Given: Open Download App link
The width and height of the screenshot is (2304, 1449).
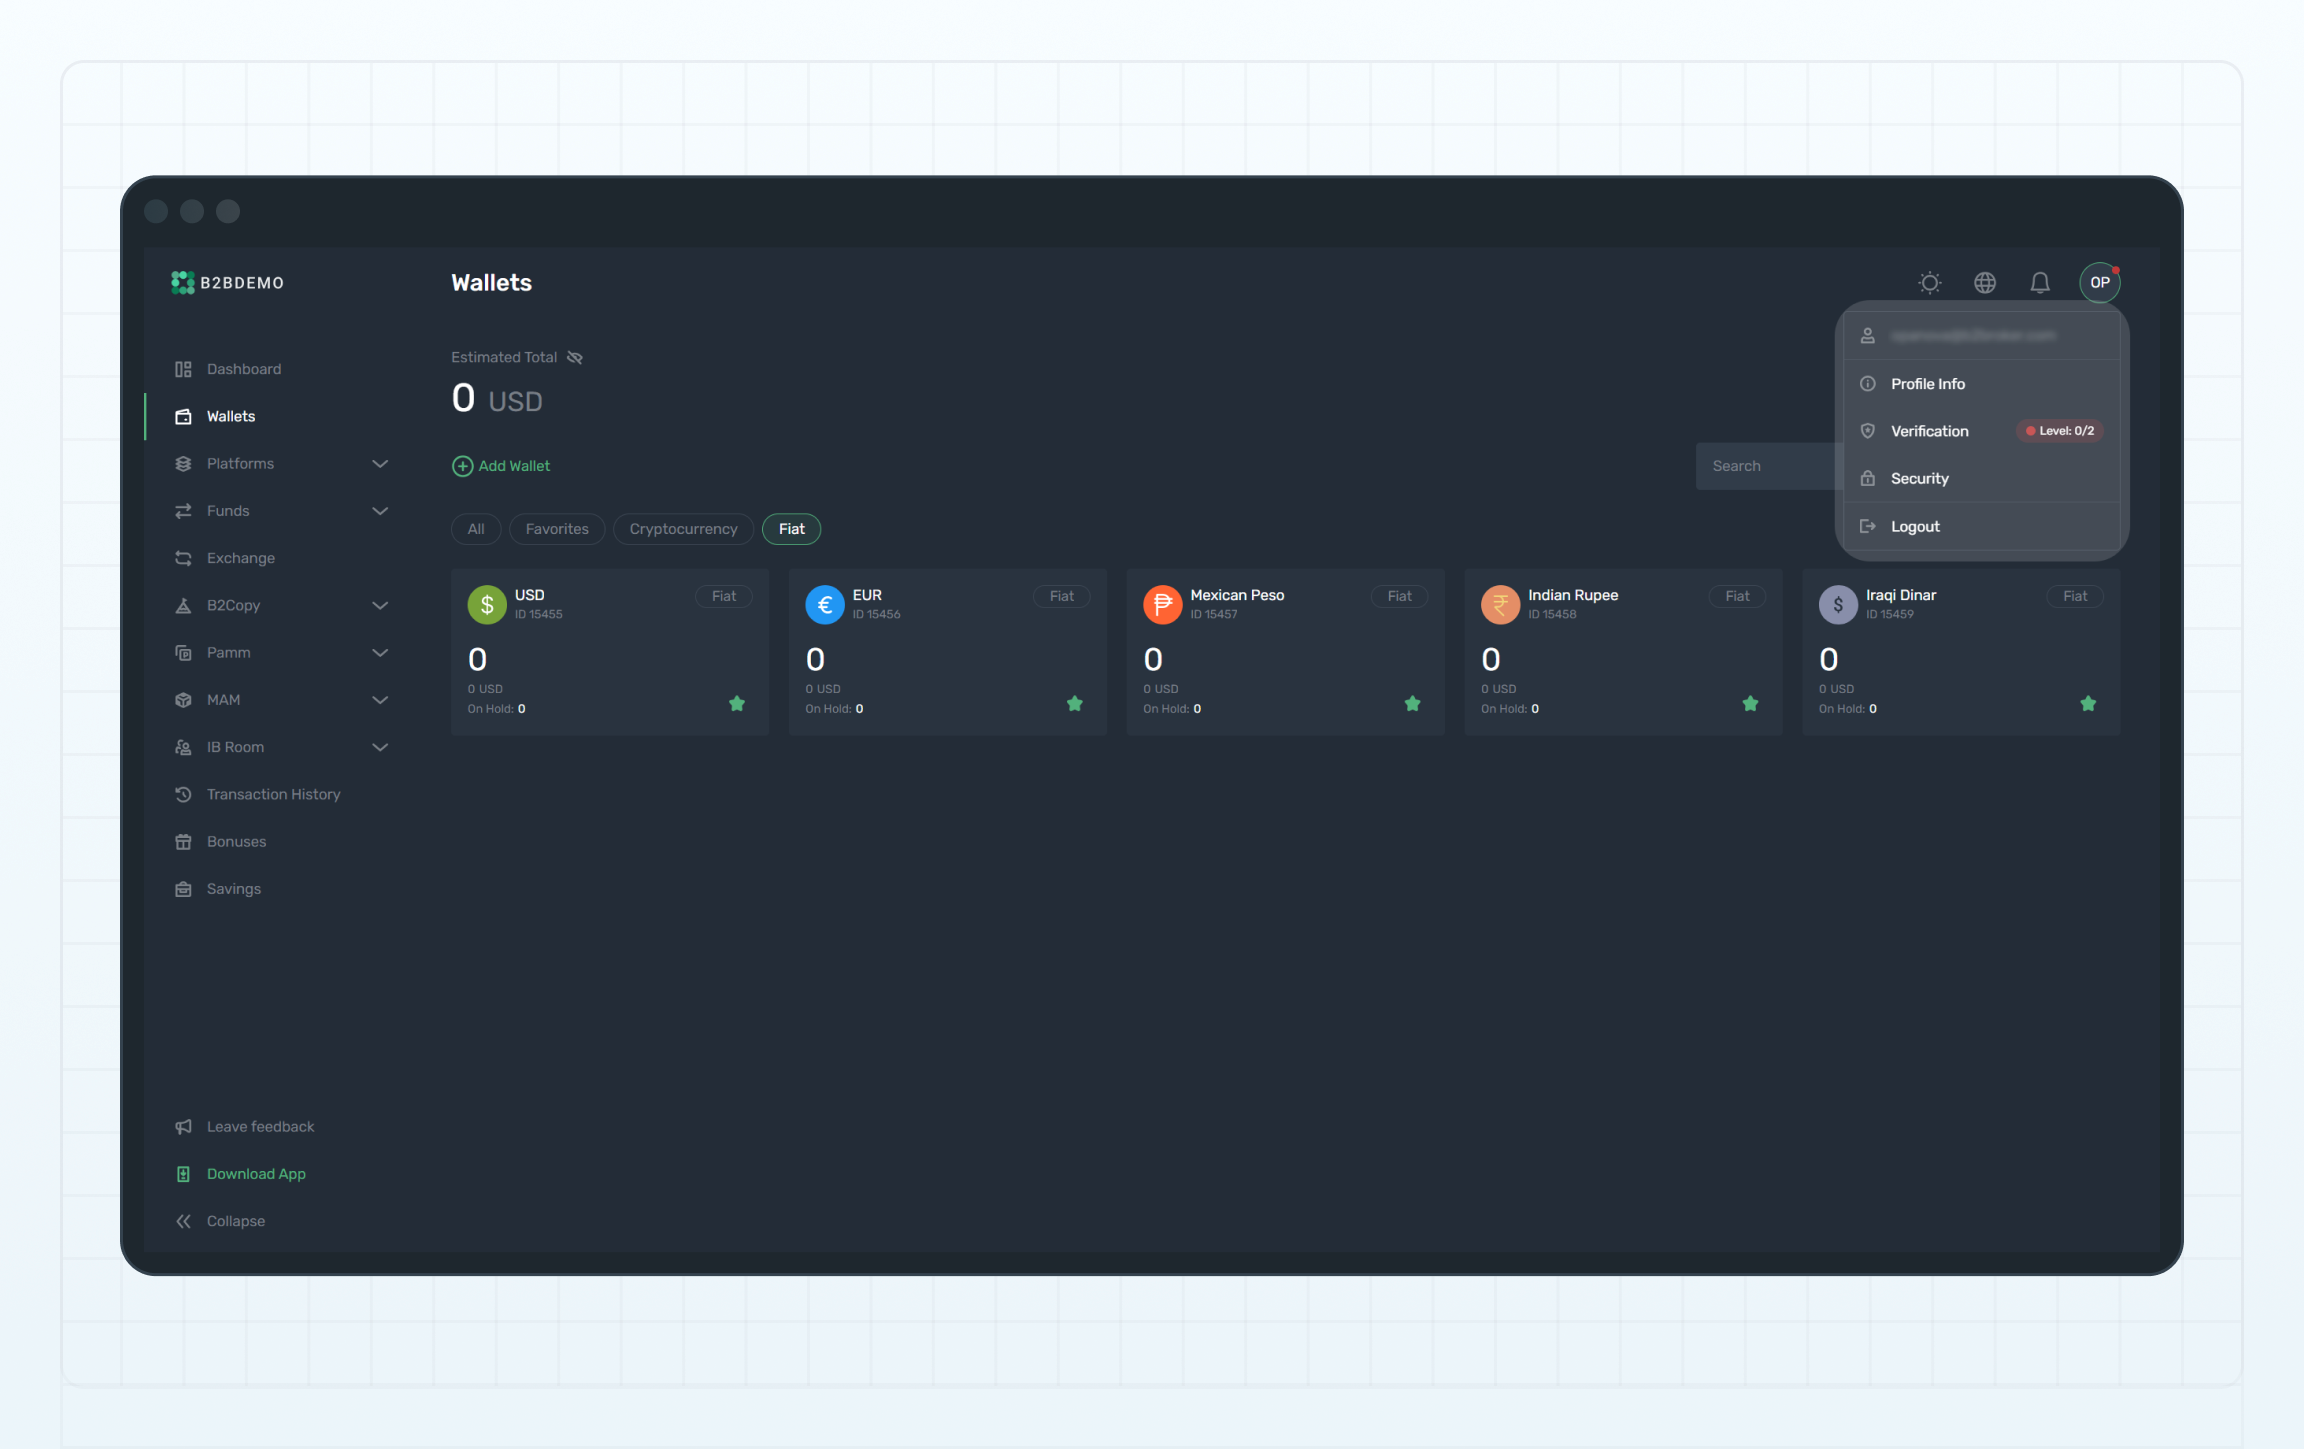Looking at the screenshot, I should click(x=256, y=1173).
